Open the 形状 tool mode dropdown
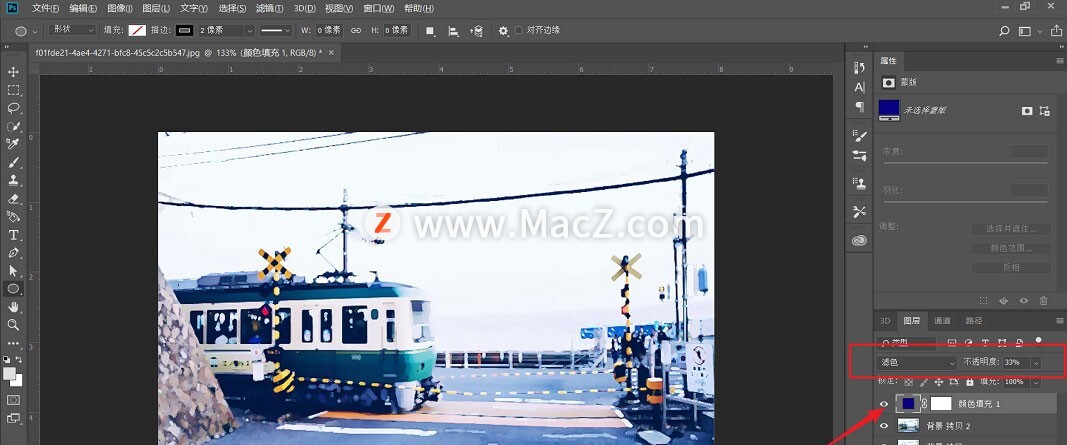Screen dimensions: 1067x445 click(x=72, y=31)
